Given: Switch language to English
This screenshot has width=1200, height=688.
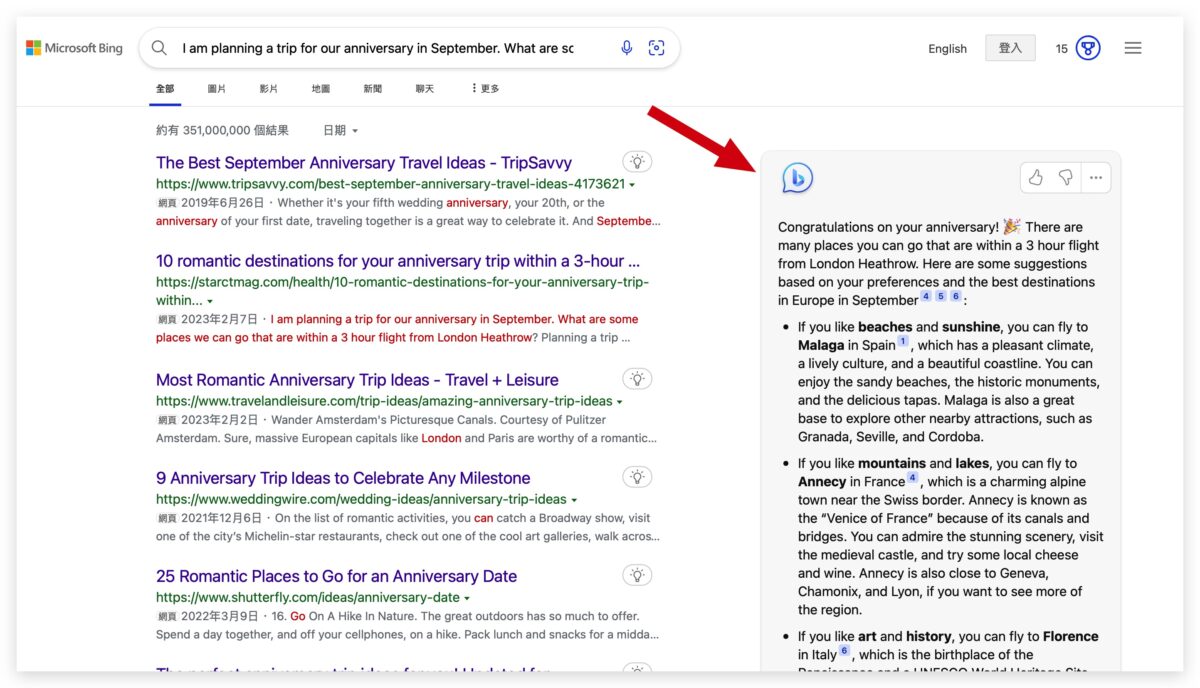Looking at the screenshot, I should click(x=947, y=48).
